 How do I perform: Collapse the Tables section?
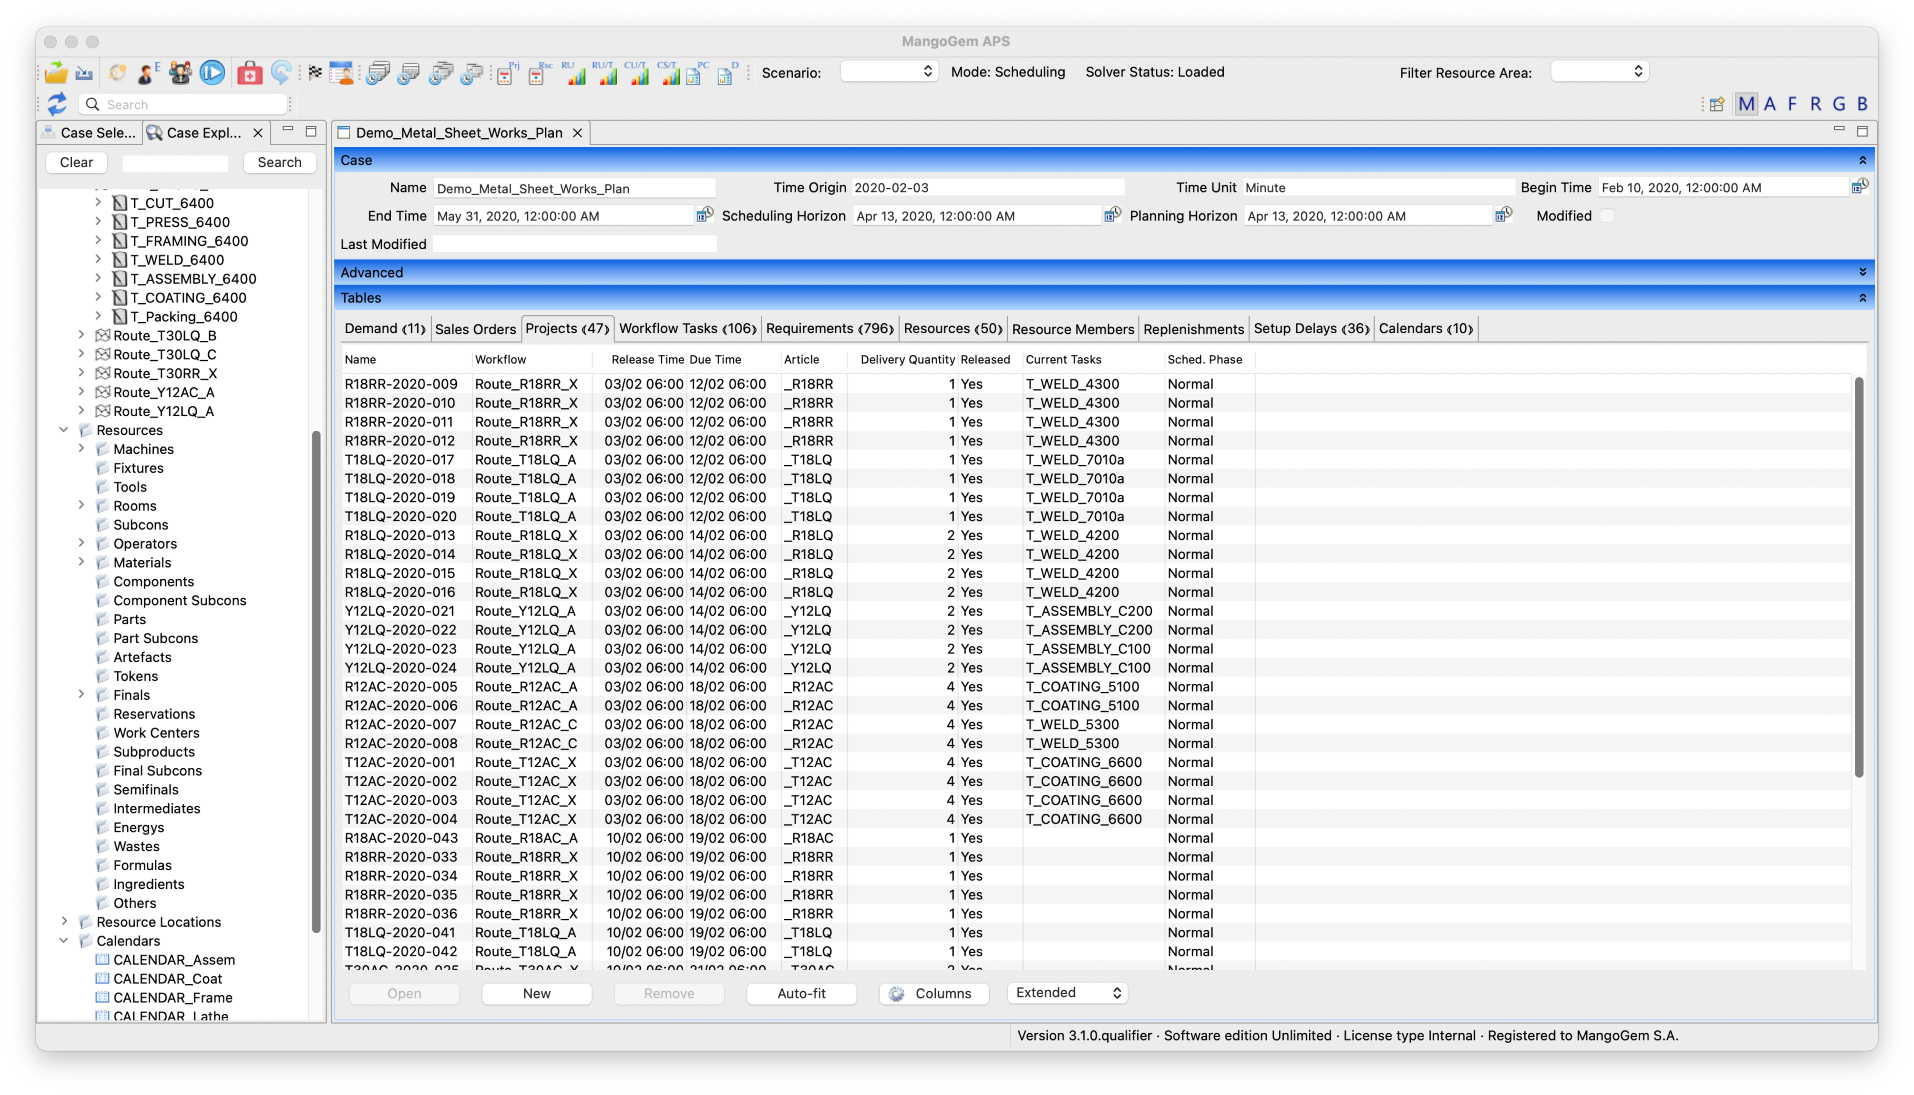(1862, 298)
